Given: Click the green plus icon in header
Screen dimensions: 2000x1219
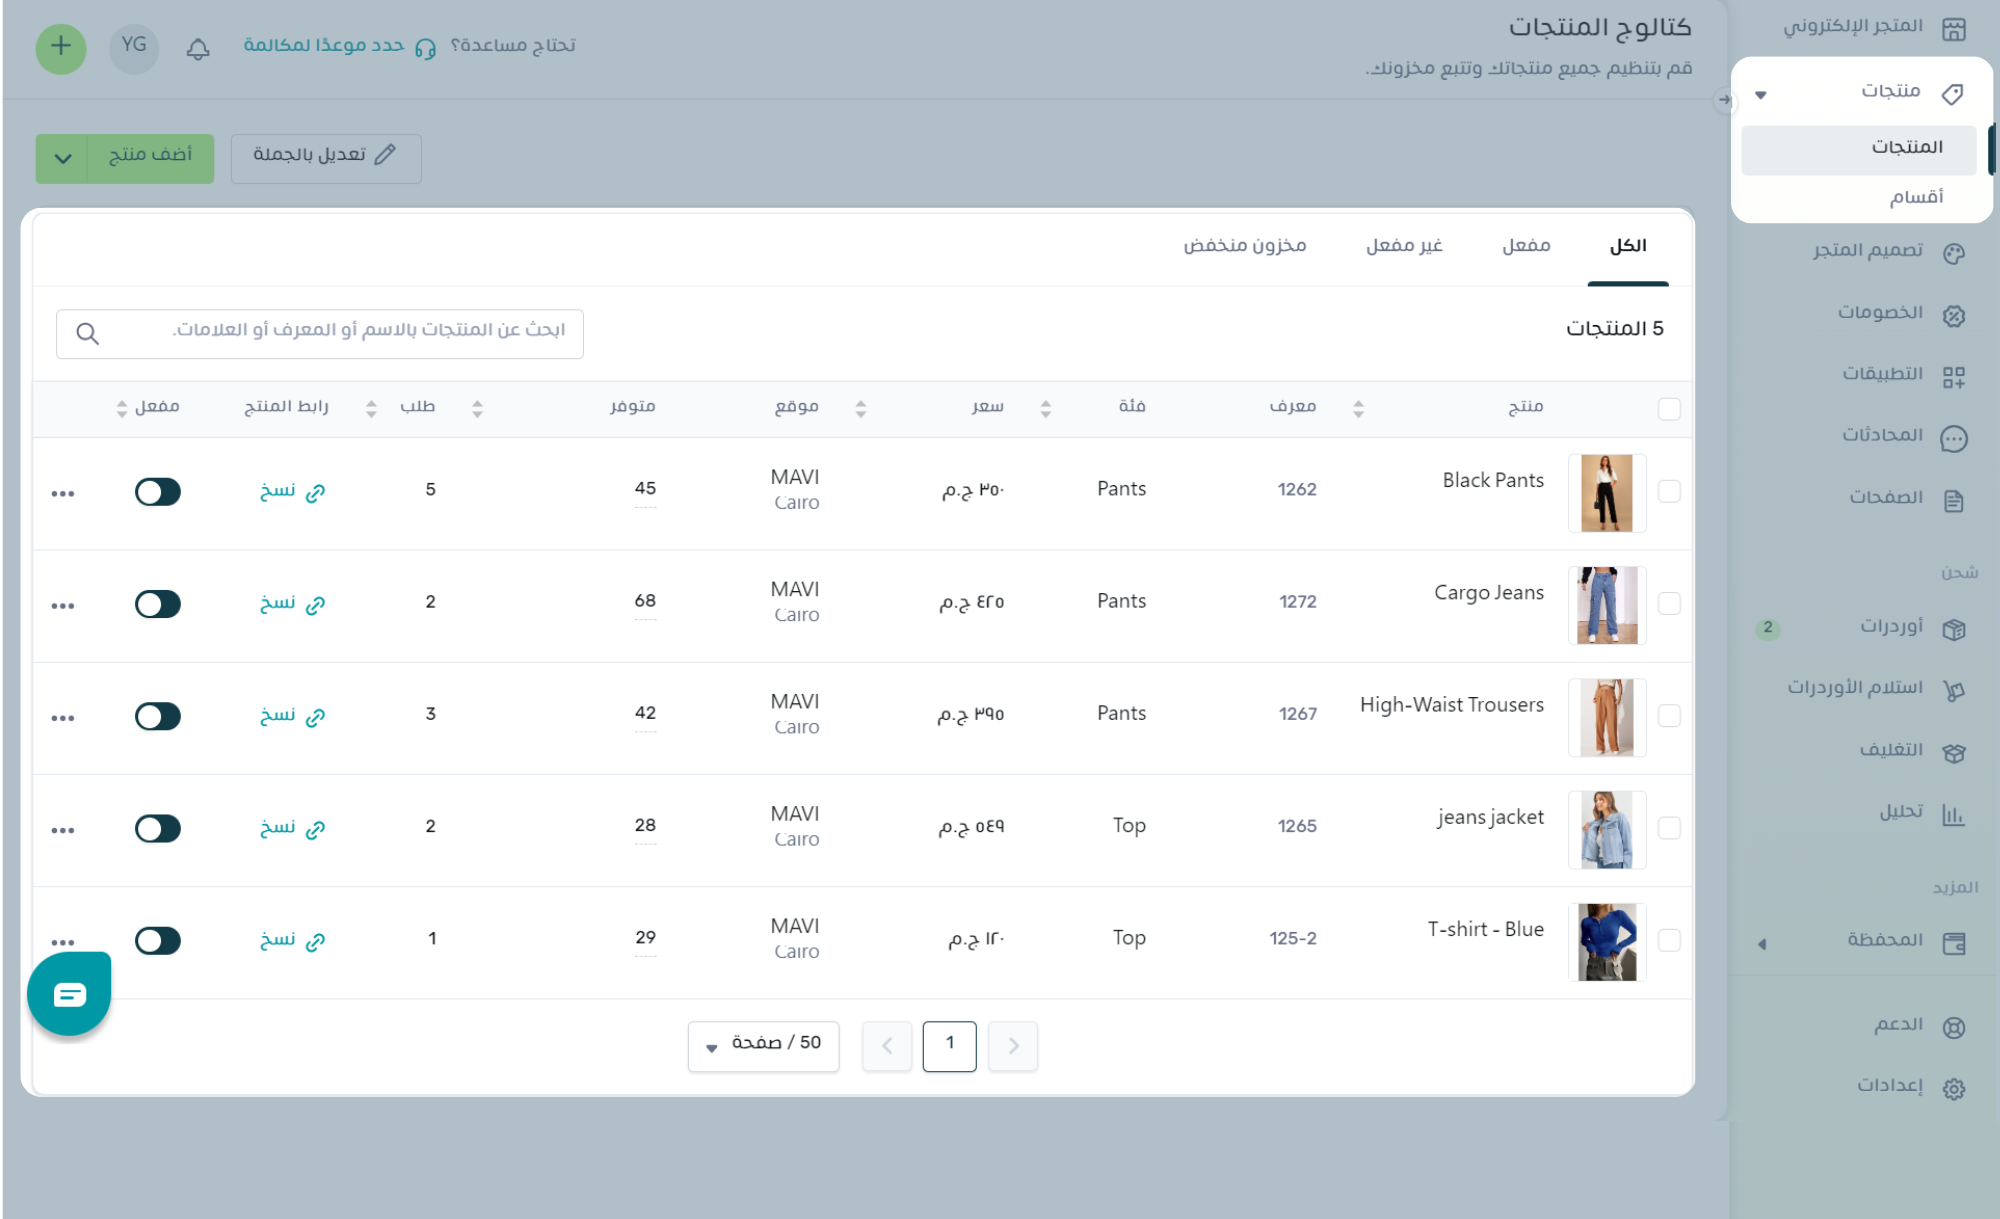Looking at the screenshot, I should point(61,47).
